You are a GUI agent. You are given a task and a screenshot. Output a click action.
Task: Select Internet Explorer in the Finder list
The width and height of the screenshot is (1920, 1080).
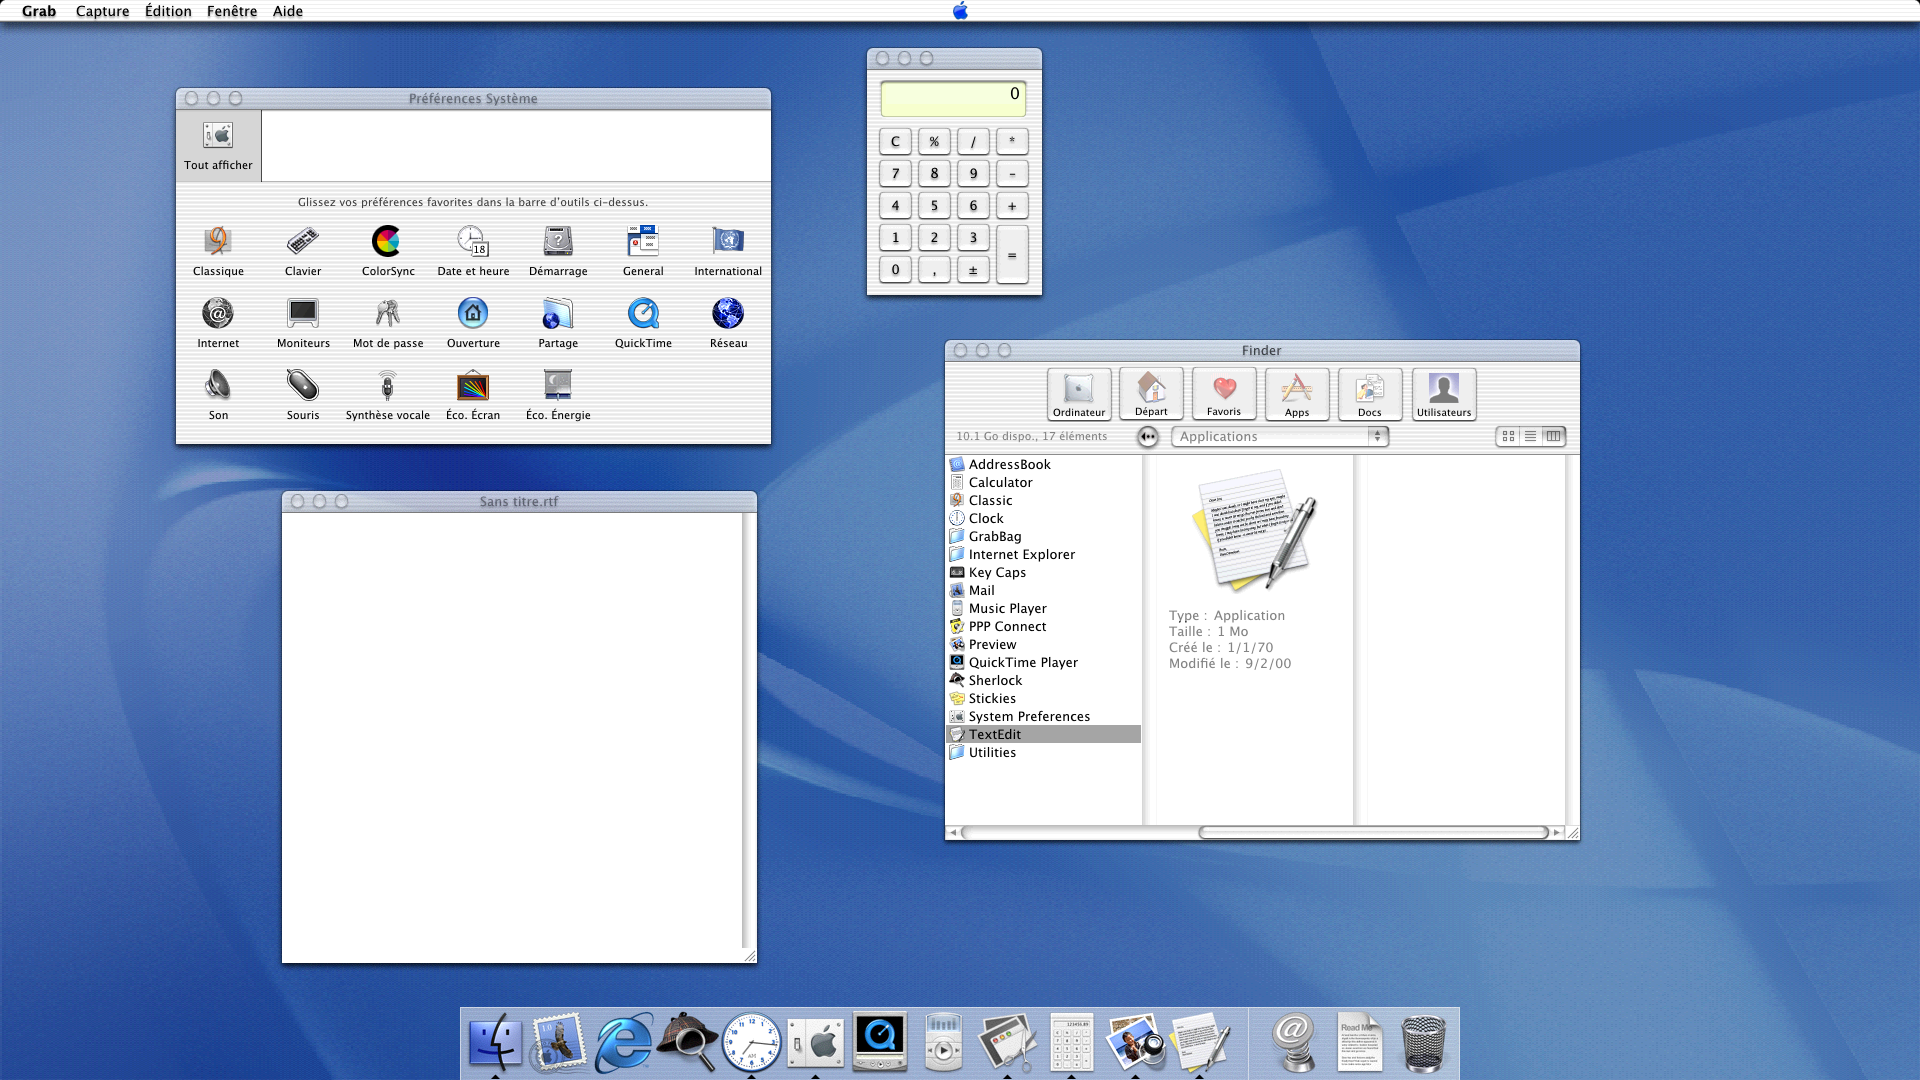click(1043, 554)
